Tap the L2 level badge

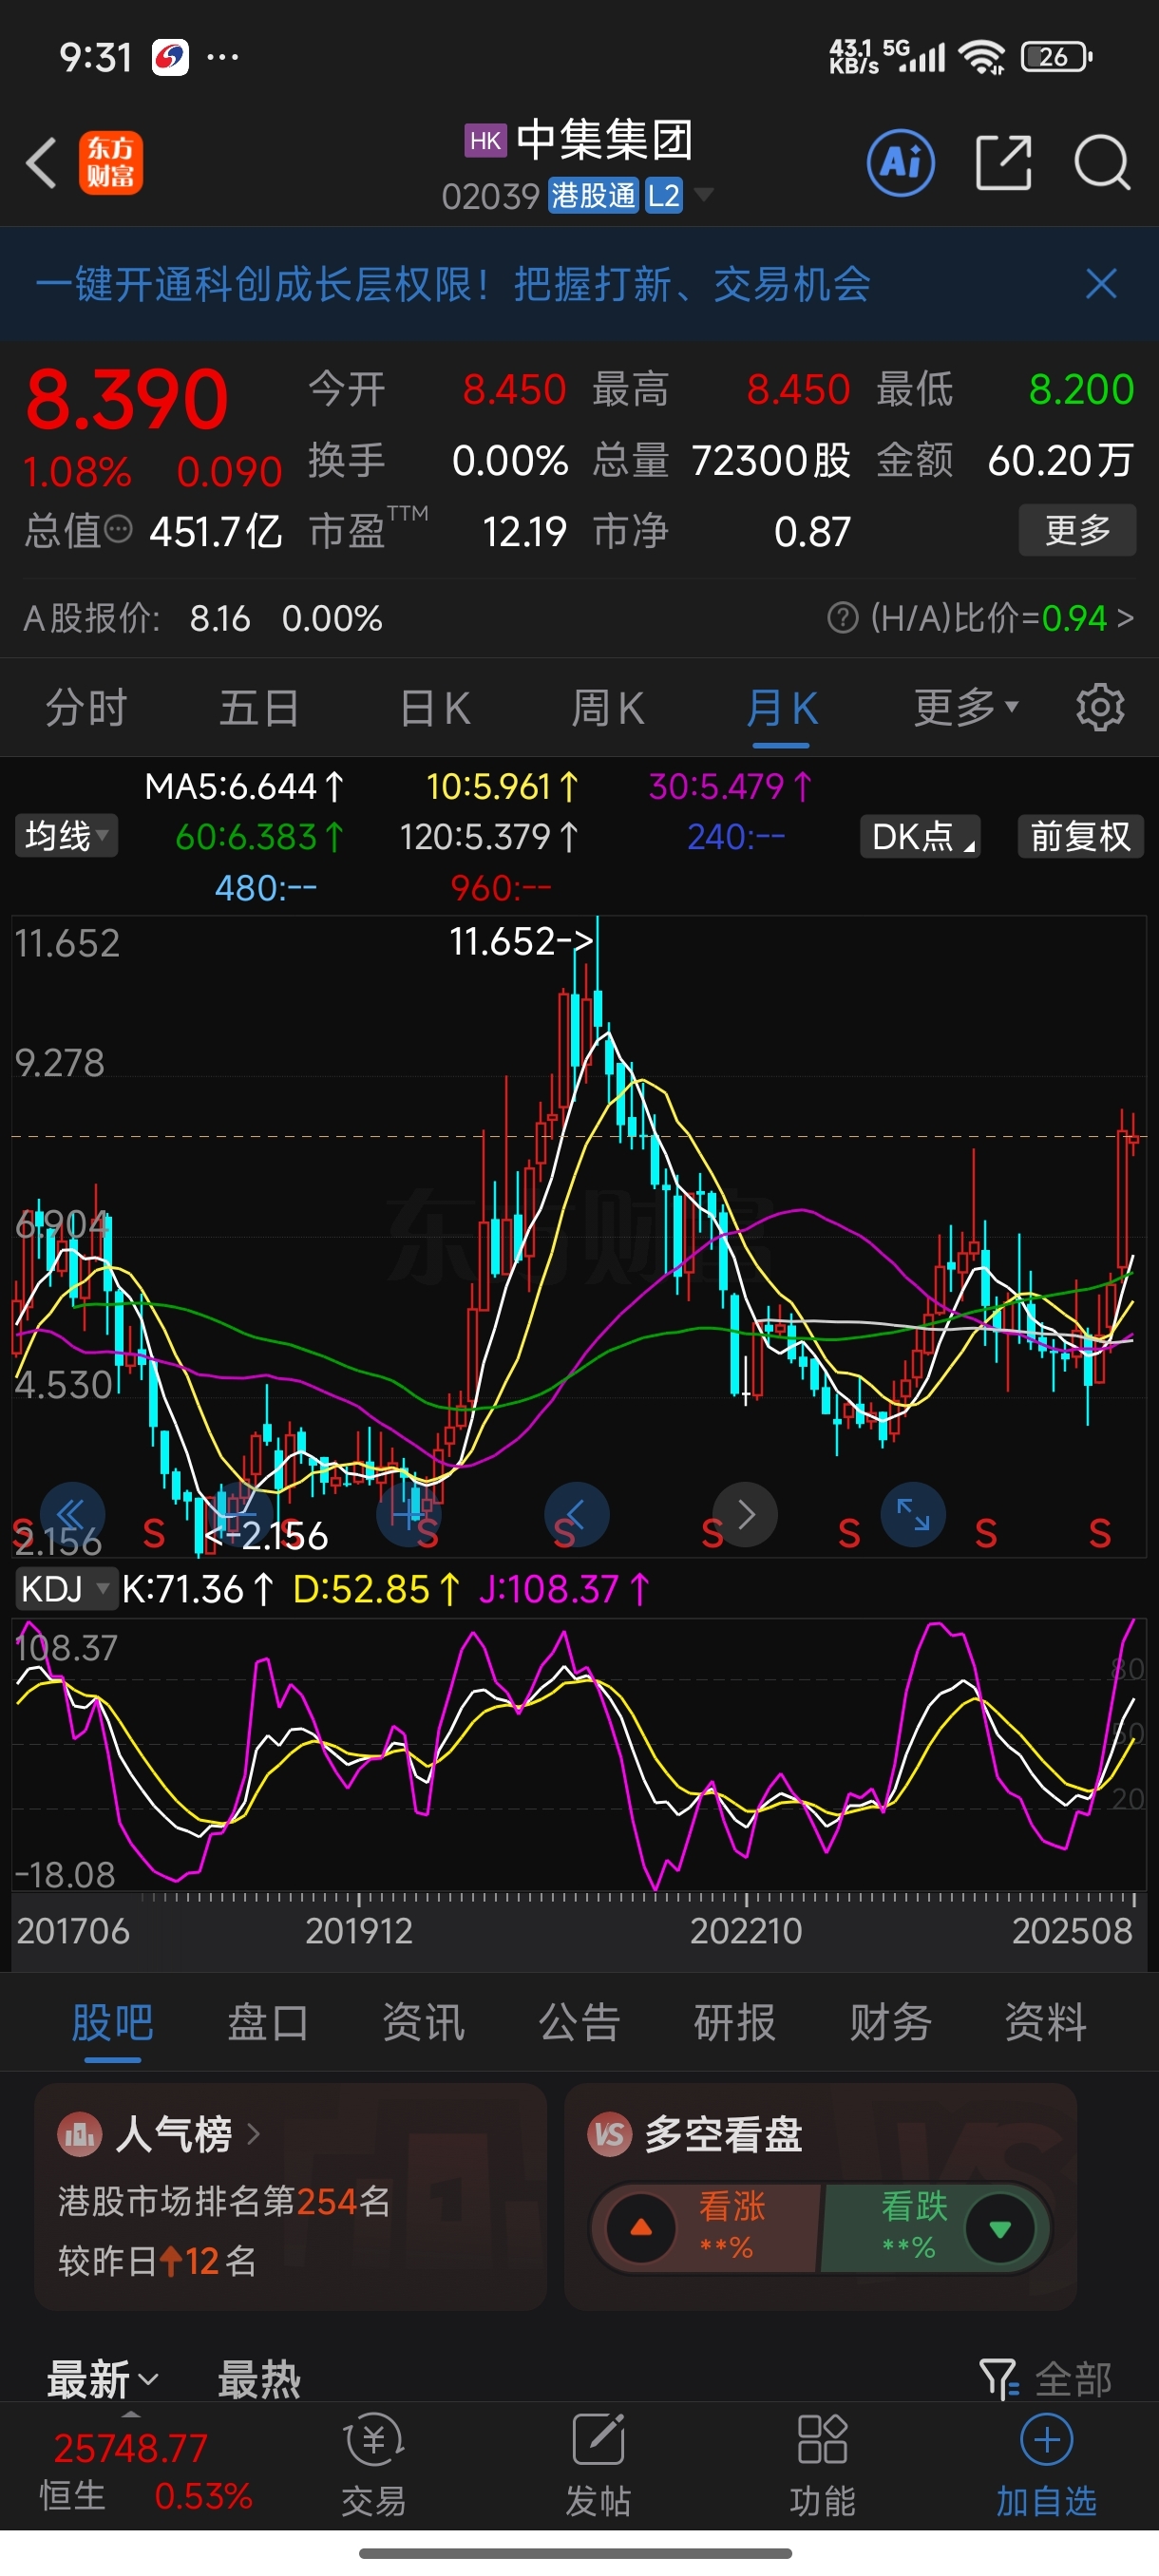[x=663, y=194]
